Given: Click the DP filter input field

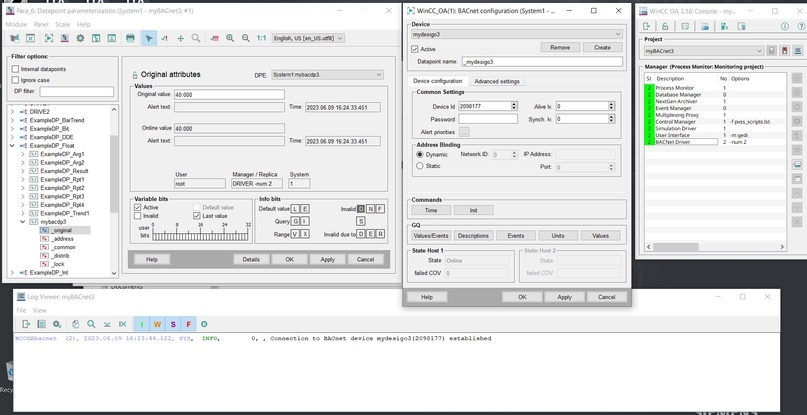Looking at the screenshot, I should click(77, 91).
